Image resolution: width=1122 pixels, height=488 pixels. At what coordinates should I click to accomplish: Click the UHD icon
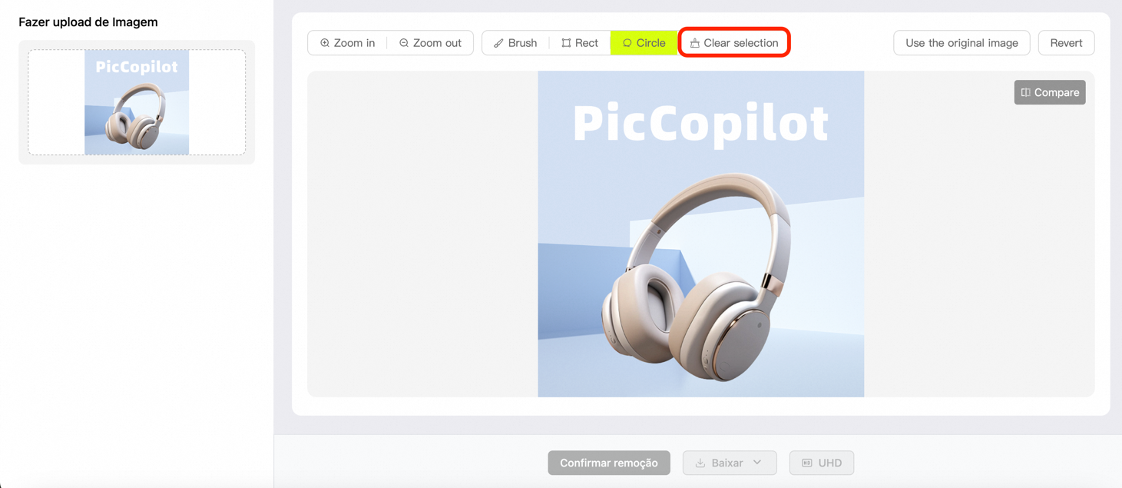[806, 463]
